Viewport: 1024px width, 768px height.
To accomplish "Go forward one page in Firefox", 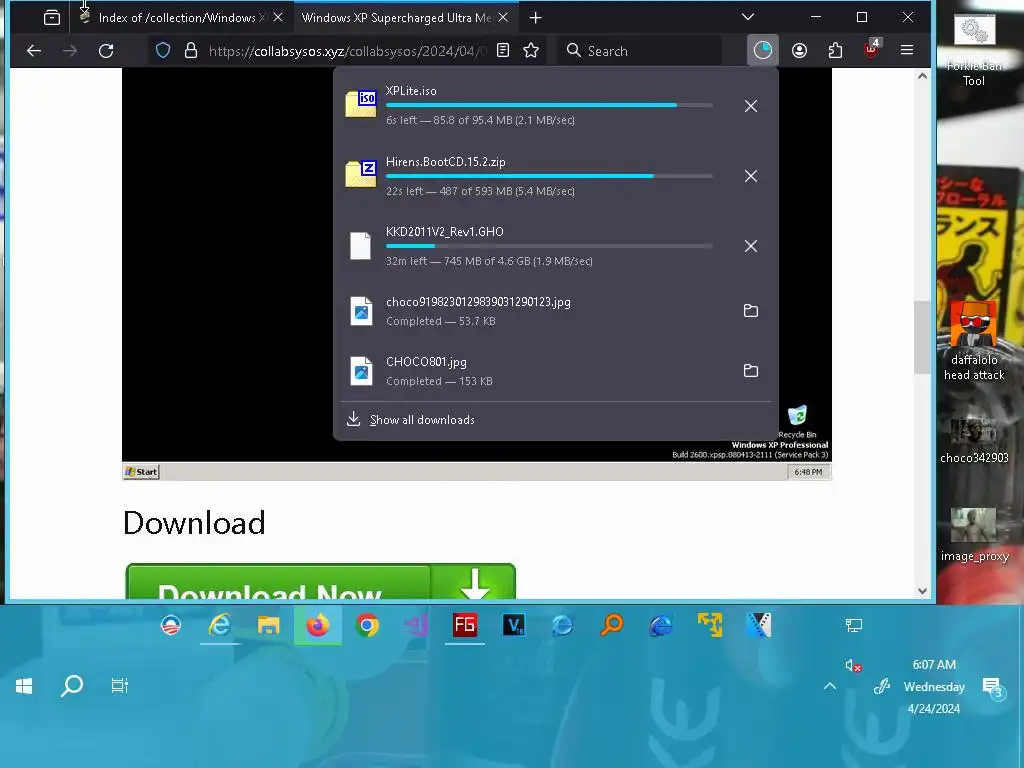I will (70, 50).
